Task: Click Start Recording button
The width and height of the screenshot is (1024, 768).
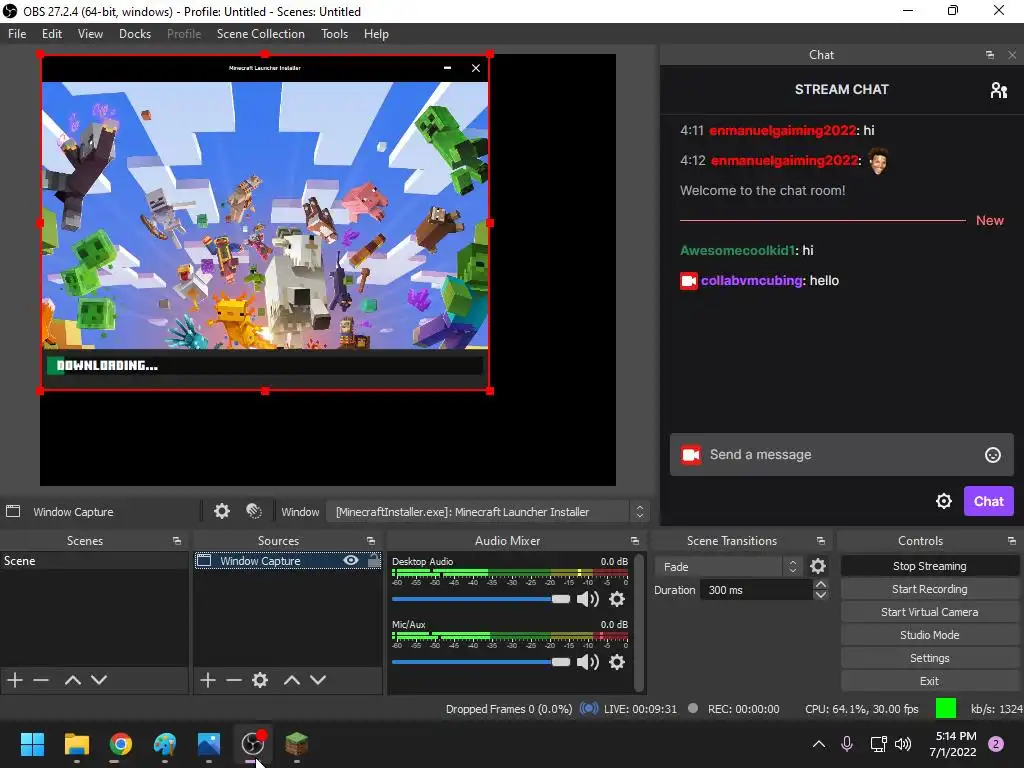Action: pos(929,589)
